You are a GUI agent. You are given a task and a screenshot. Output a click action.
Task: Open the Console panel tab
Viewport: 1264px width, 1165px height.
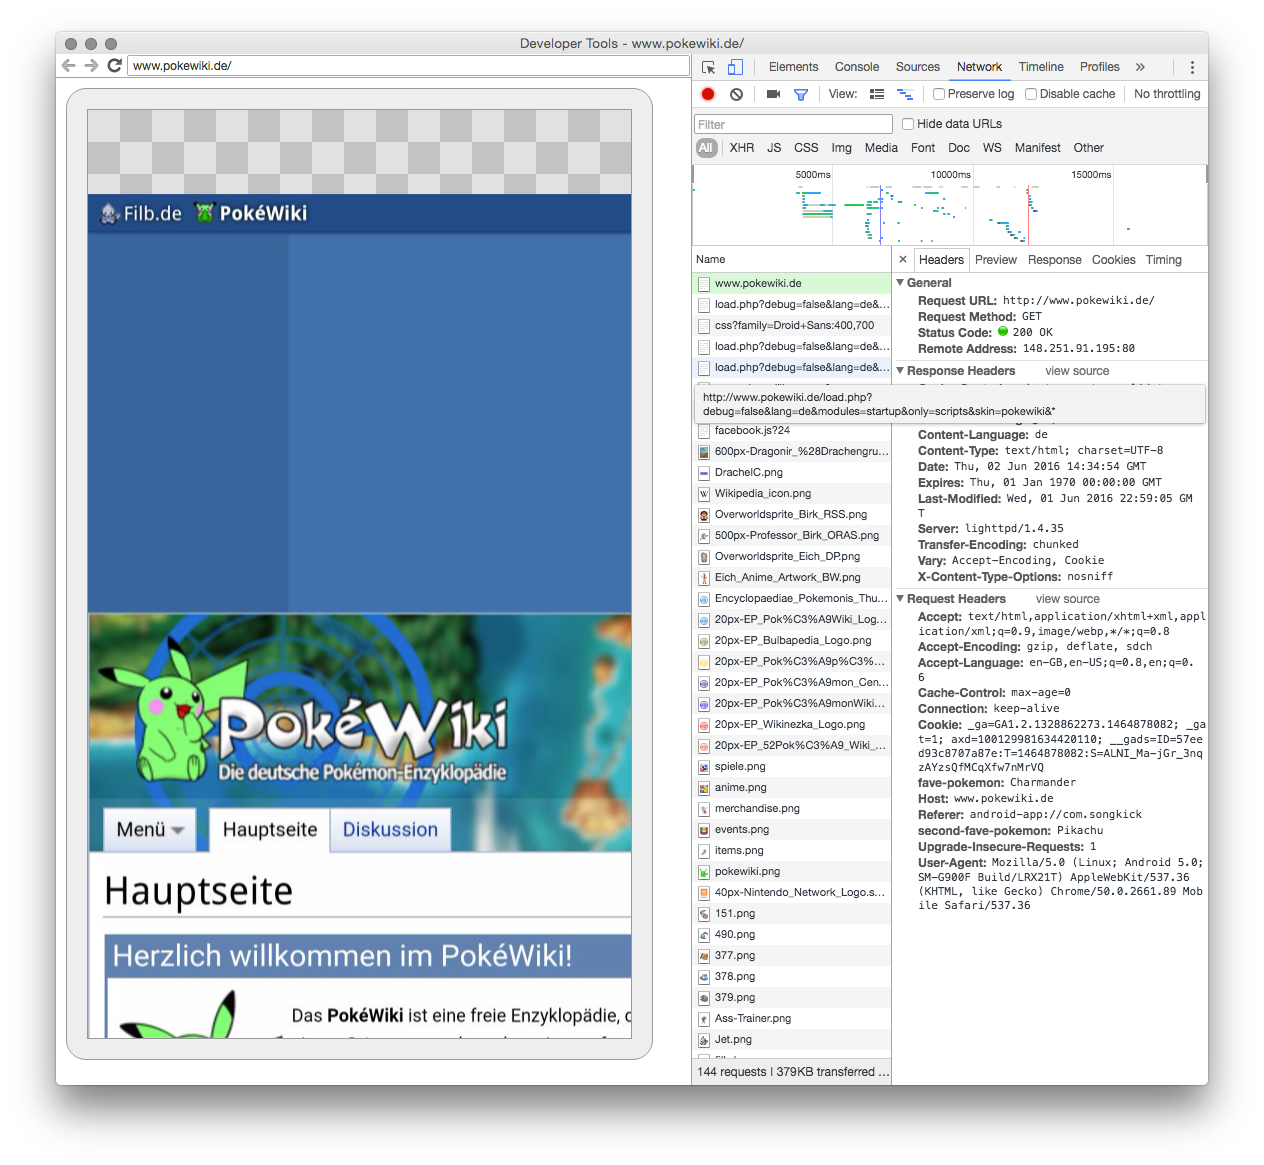pyautogui.click(x=857, y=67)
